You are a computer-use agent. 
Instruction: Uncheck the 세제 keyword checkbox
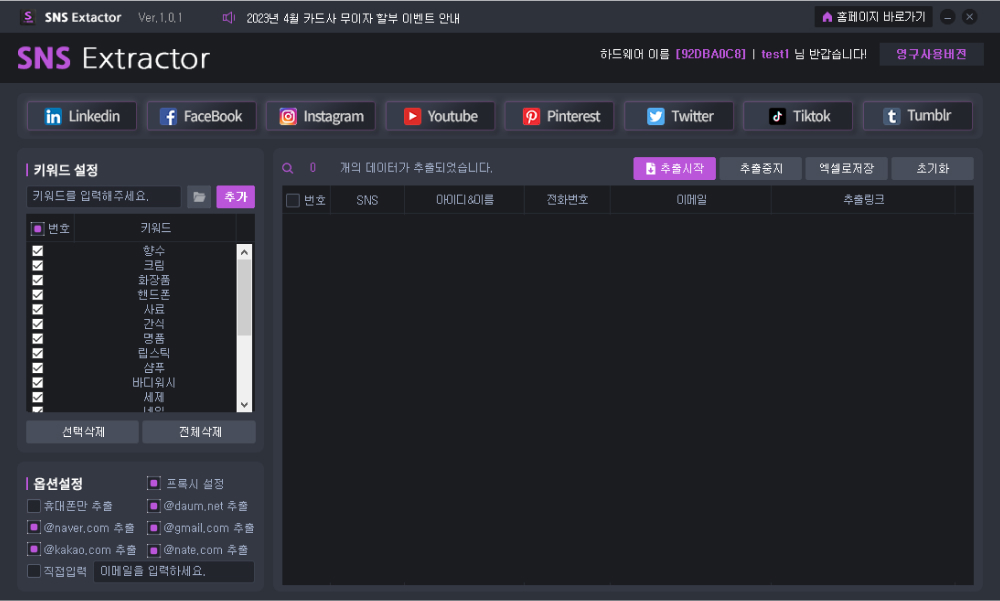(38, 397)
